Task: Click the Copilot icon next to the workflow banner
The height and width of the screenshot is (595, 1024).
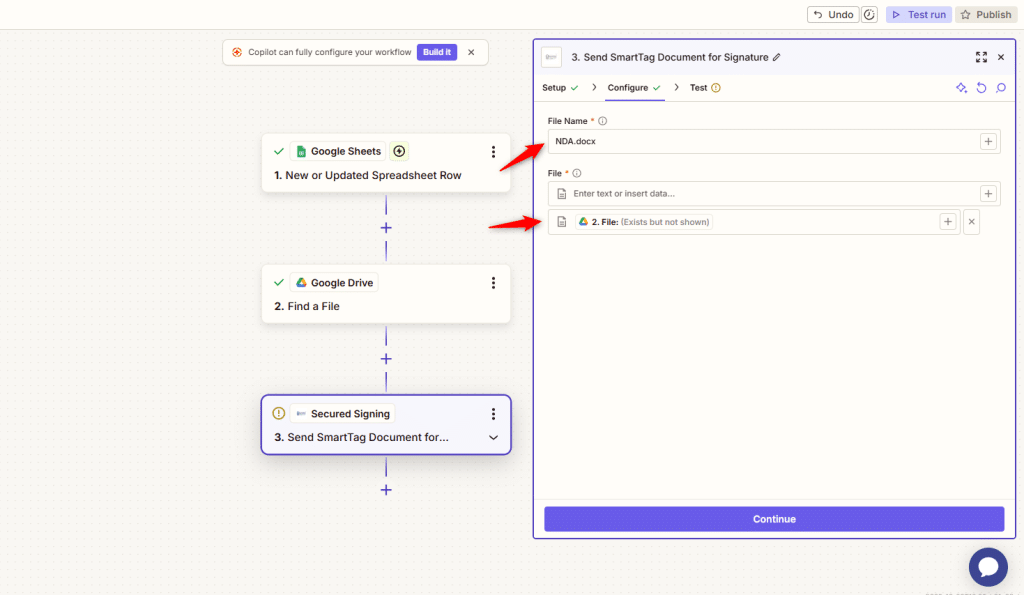Action: coord(236,51)
